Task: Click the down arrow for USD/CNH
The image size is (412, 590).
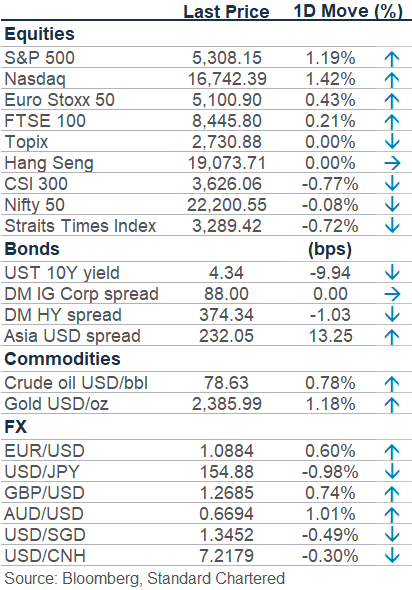Action: (x=392, y=556)
